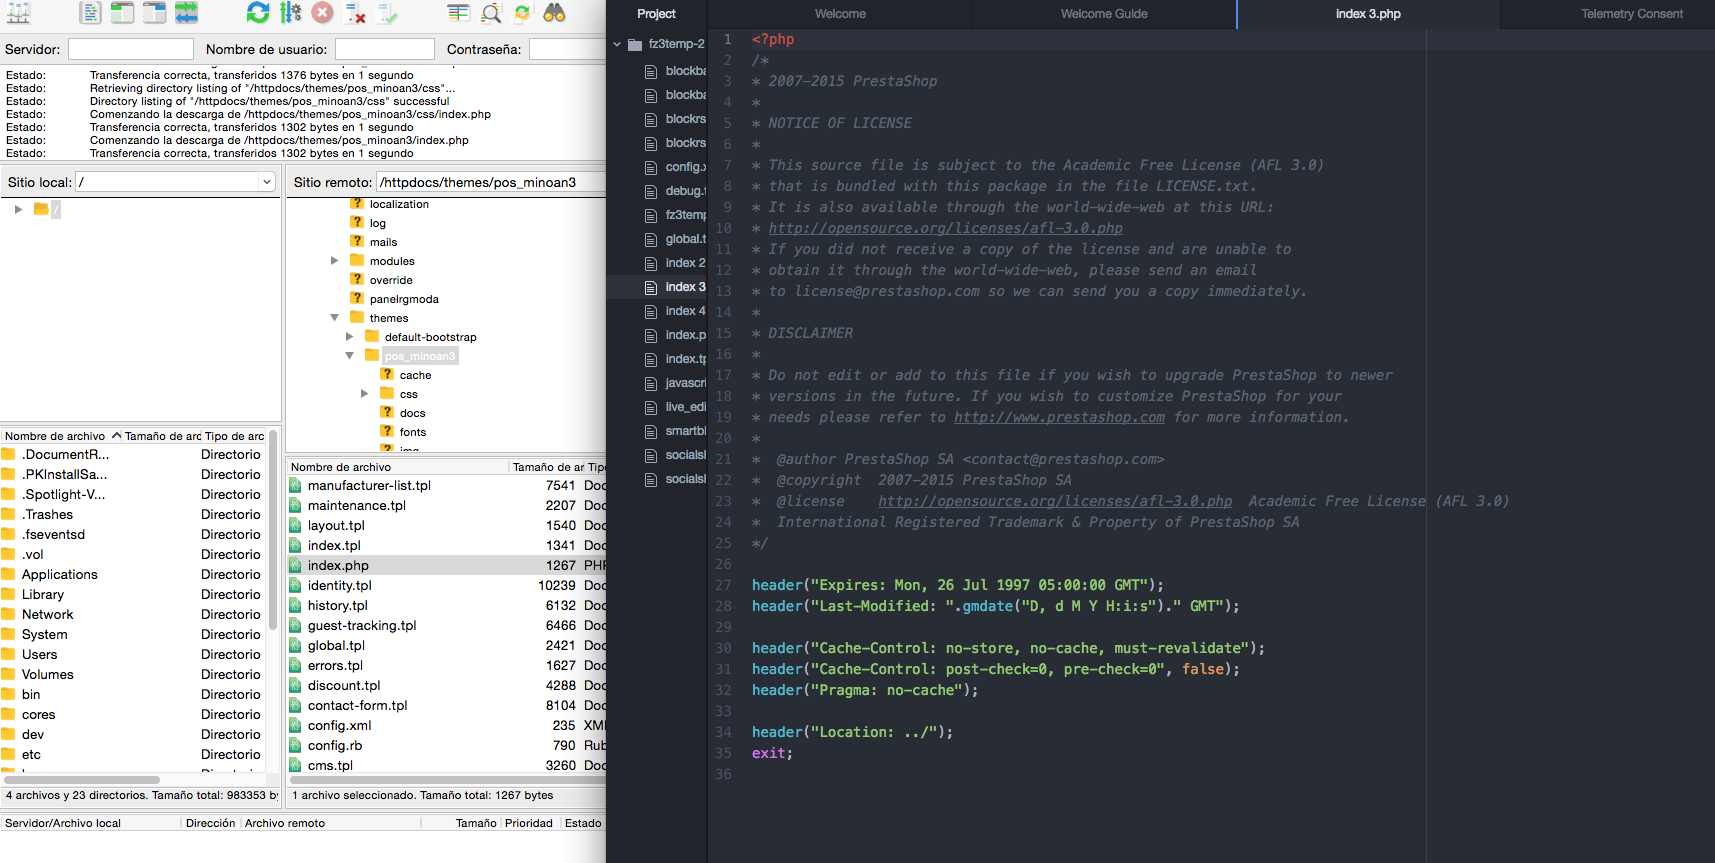Screen dimensions: 1715x863
Task: Click the binoculars file search icon
Action: [x=554, y=13]
